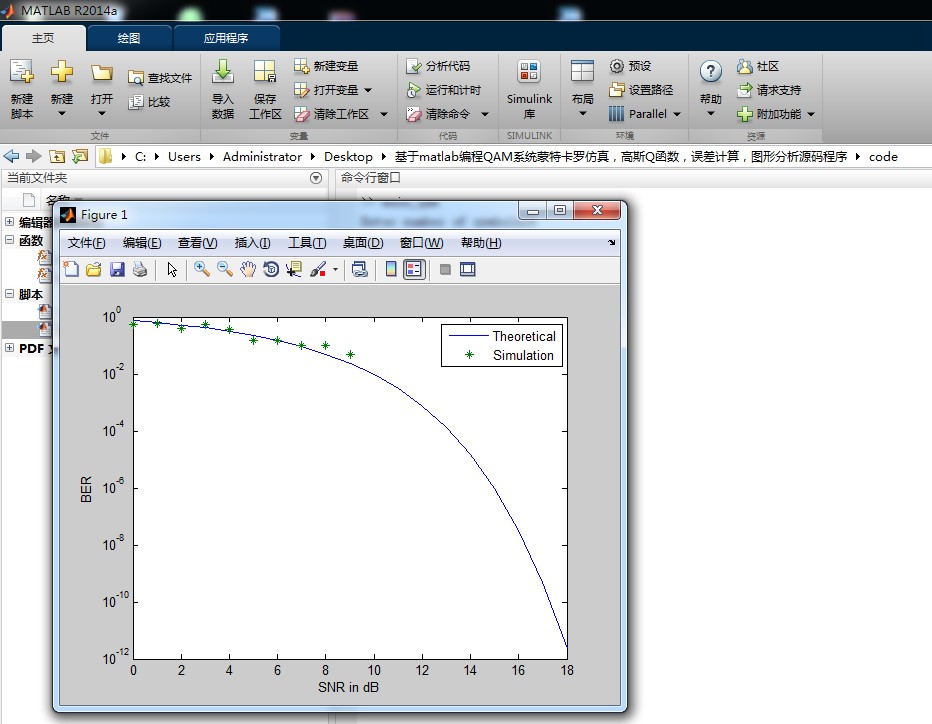The image size is (932, 724).
Task: Click the Users segment in the path bar
Action: pos(184,157)
